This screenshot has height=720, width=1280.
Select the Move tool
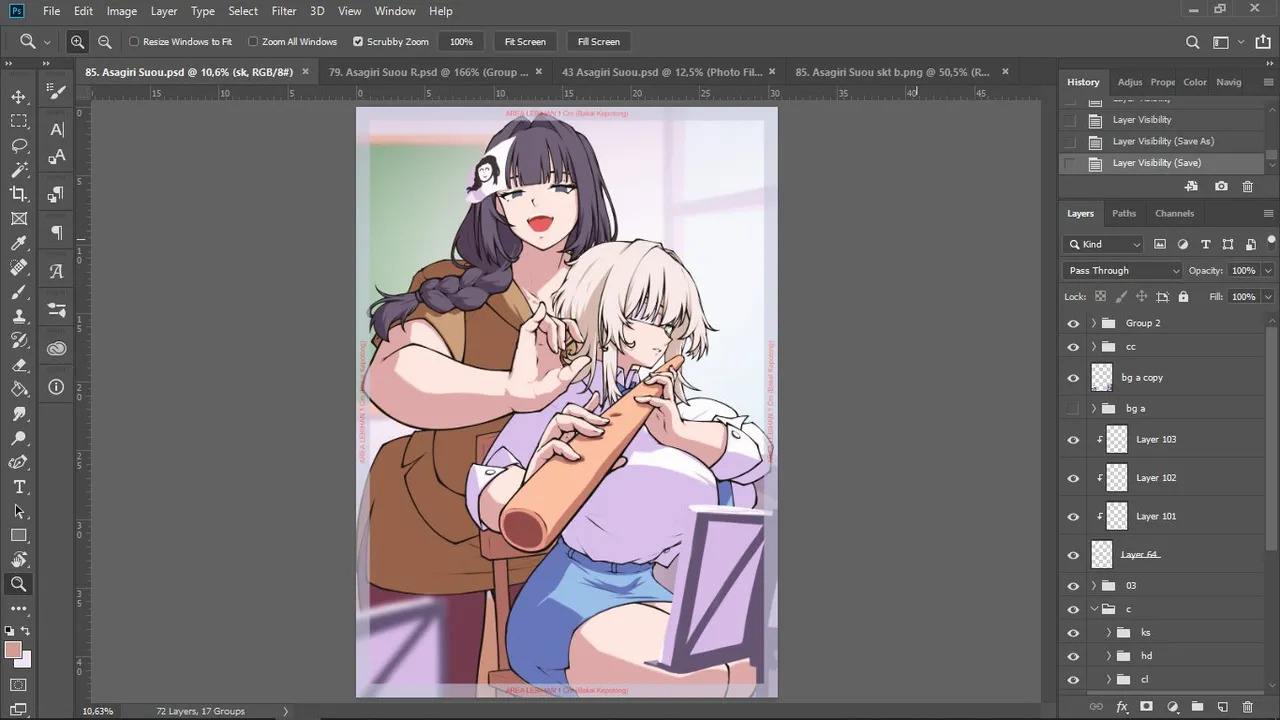19,97
